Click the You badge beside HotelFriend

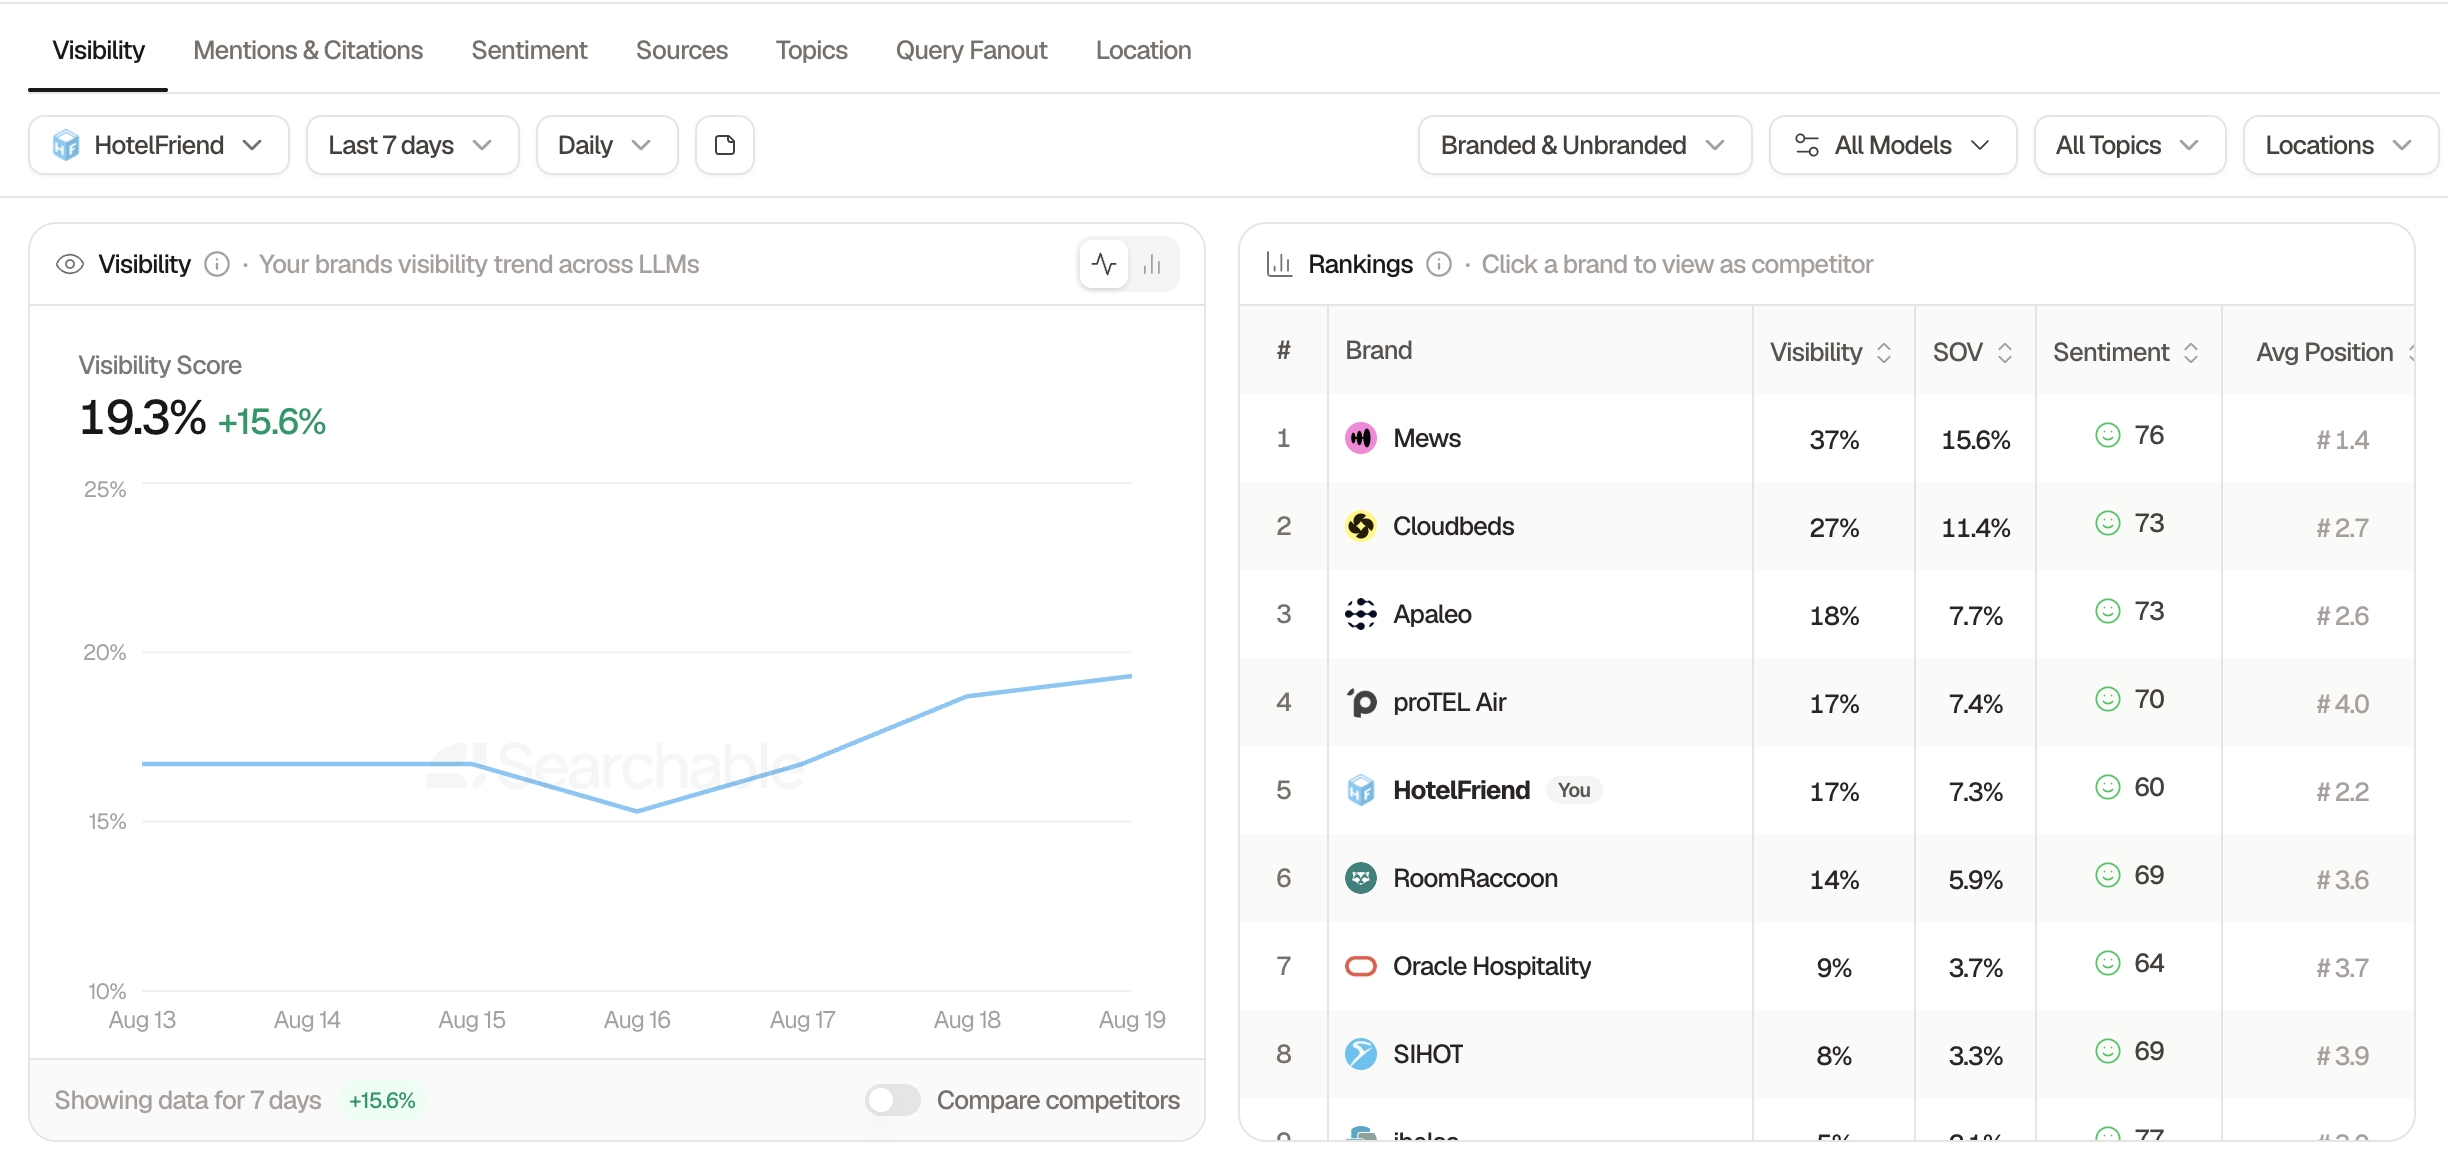[x=1574, y=790]
